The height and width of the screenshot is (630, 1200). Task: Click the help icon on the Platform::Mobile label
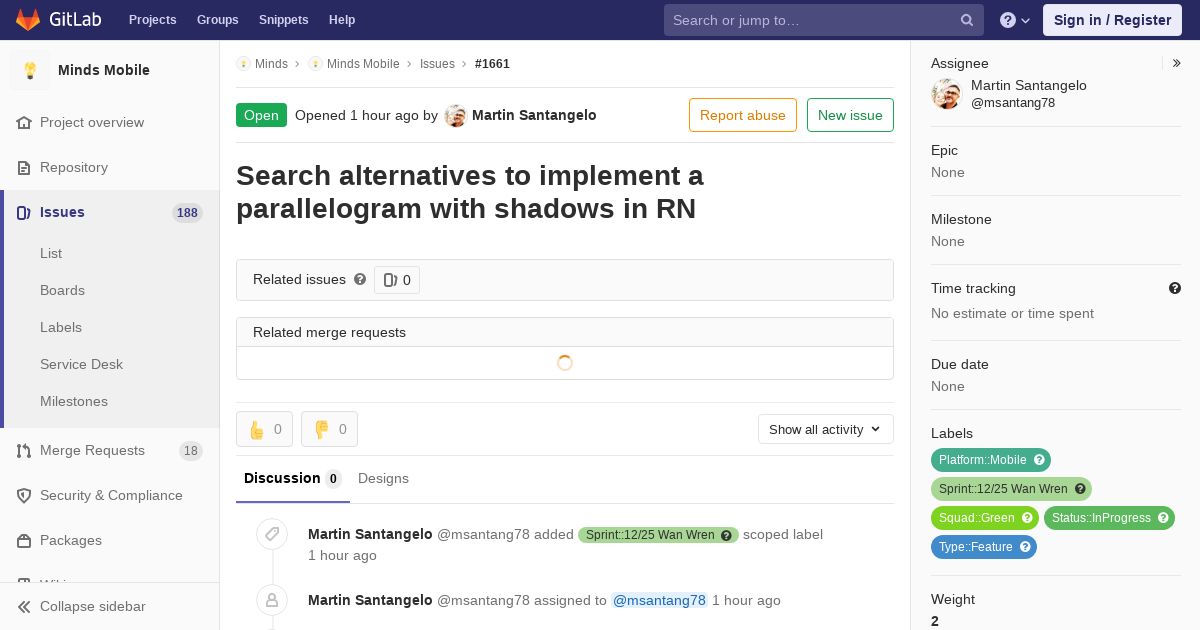1039,460
